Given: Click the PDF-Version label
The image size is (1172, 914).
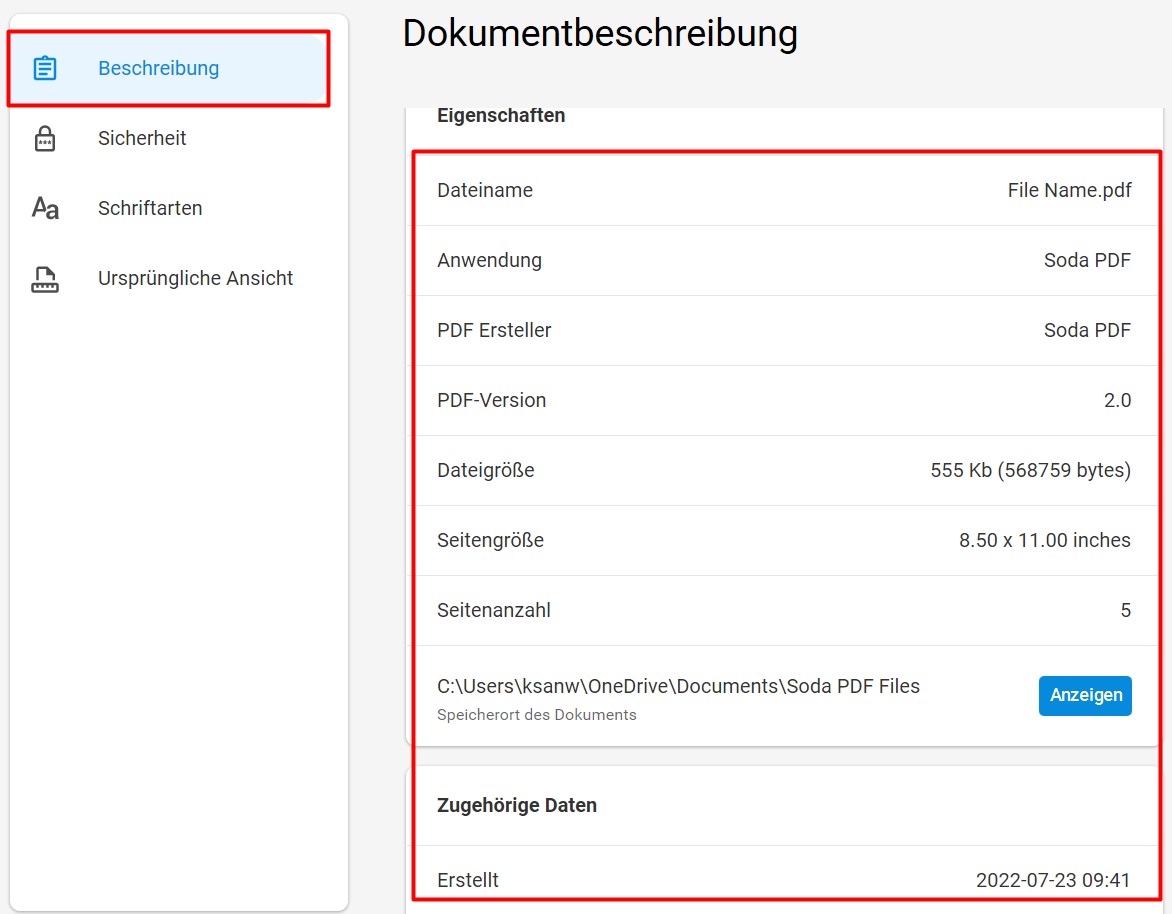Looking at the screenshot, I should click(x=492, y=400).
